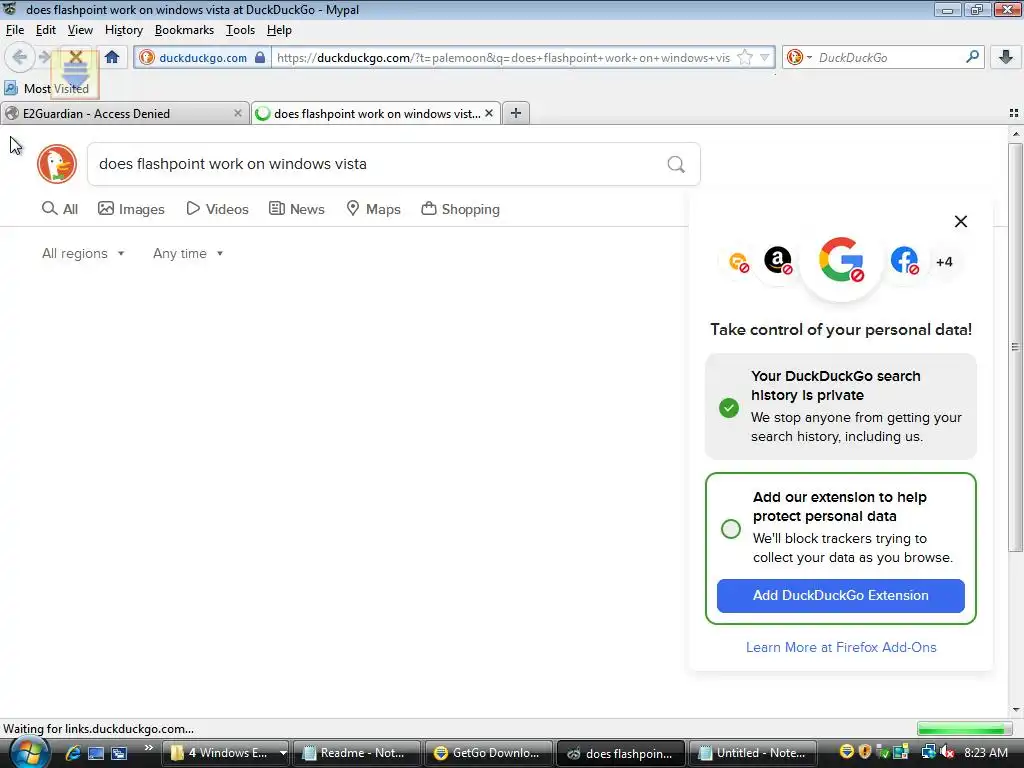Screen dimensions: 1024x768
Task: Select the All results tab
Action: coord(59,209)
